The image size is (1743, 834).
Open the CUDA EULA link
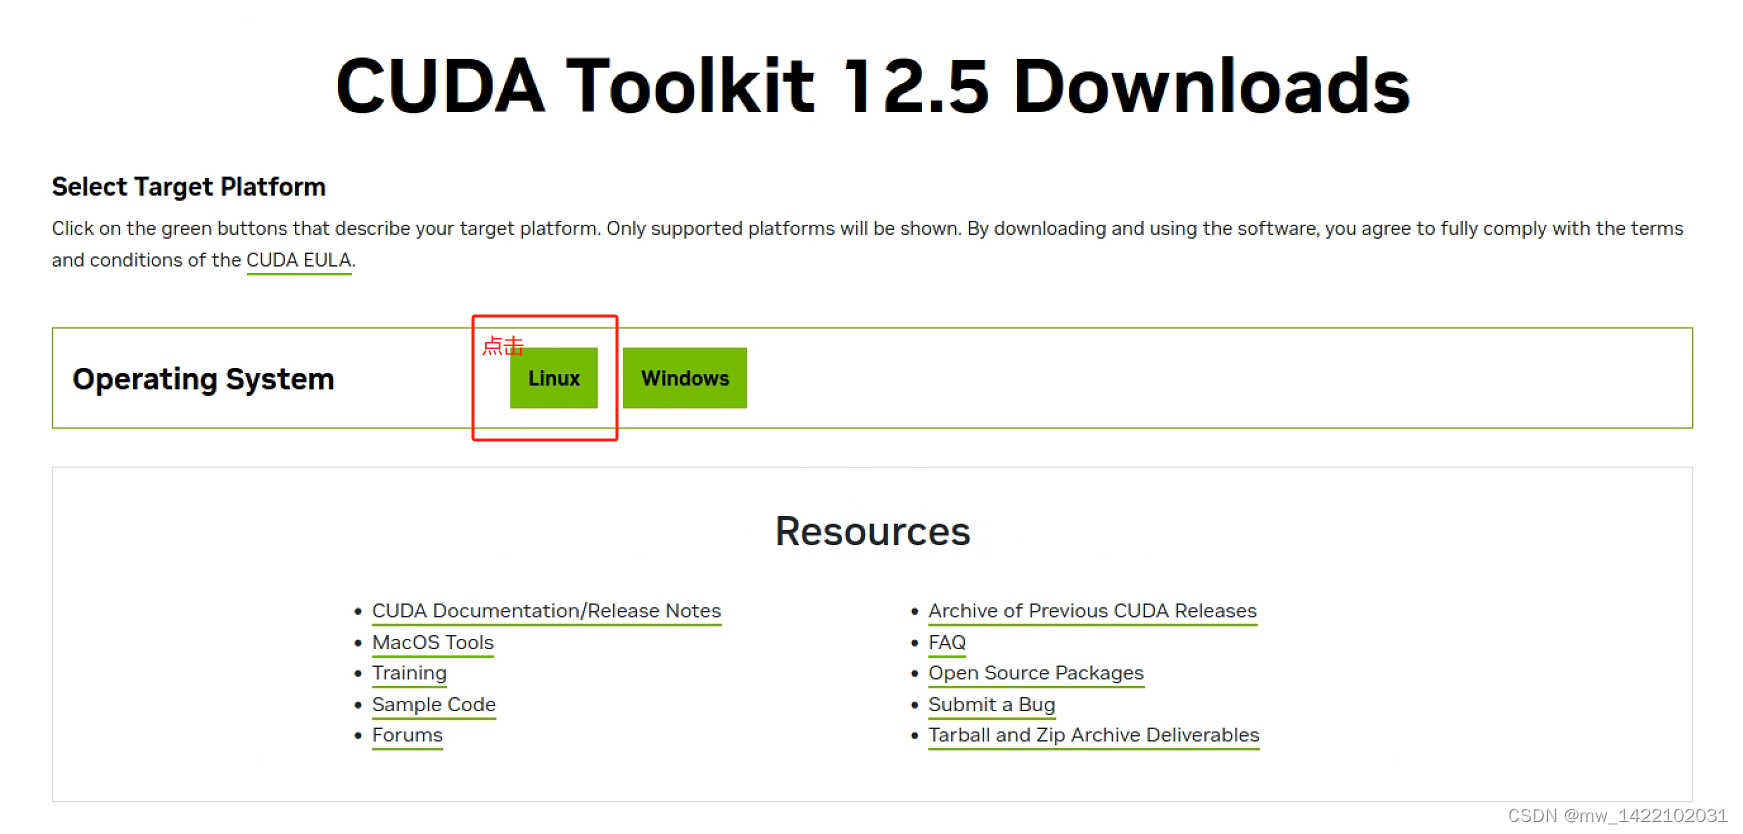click(x=299, y=260)
